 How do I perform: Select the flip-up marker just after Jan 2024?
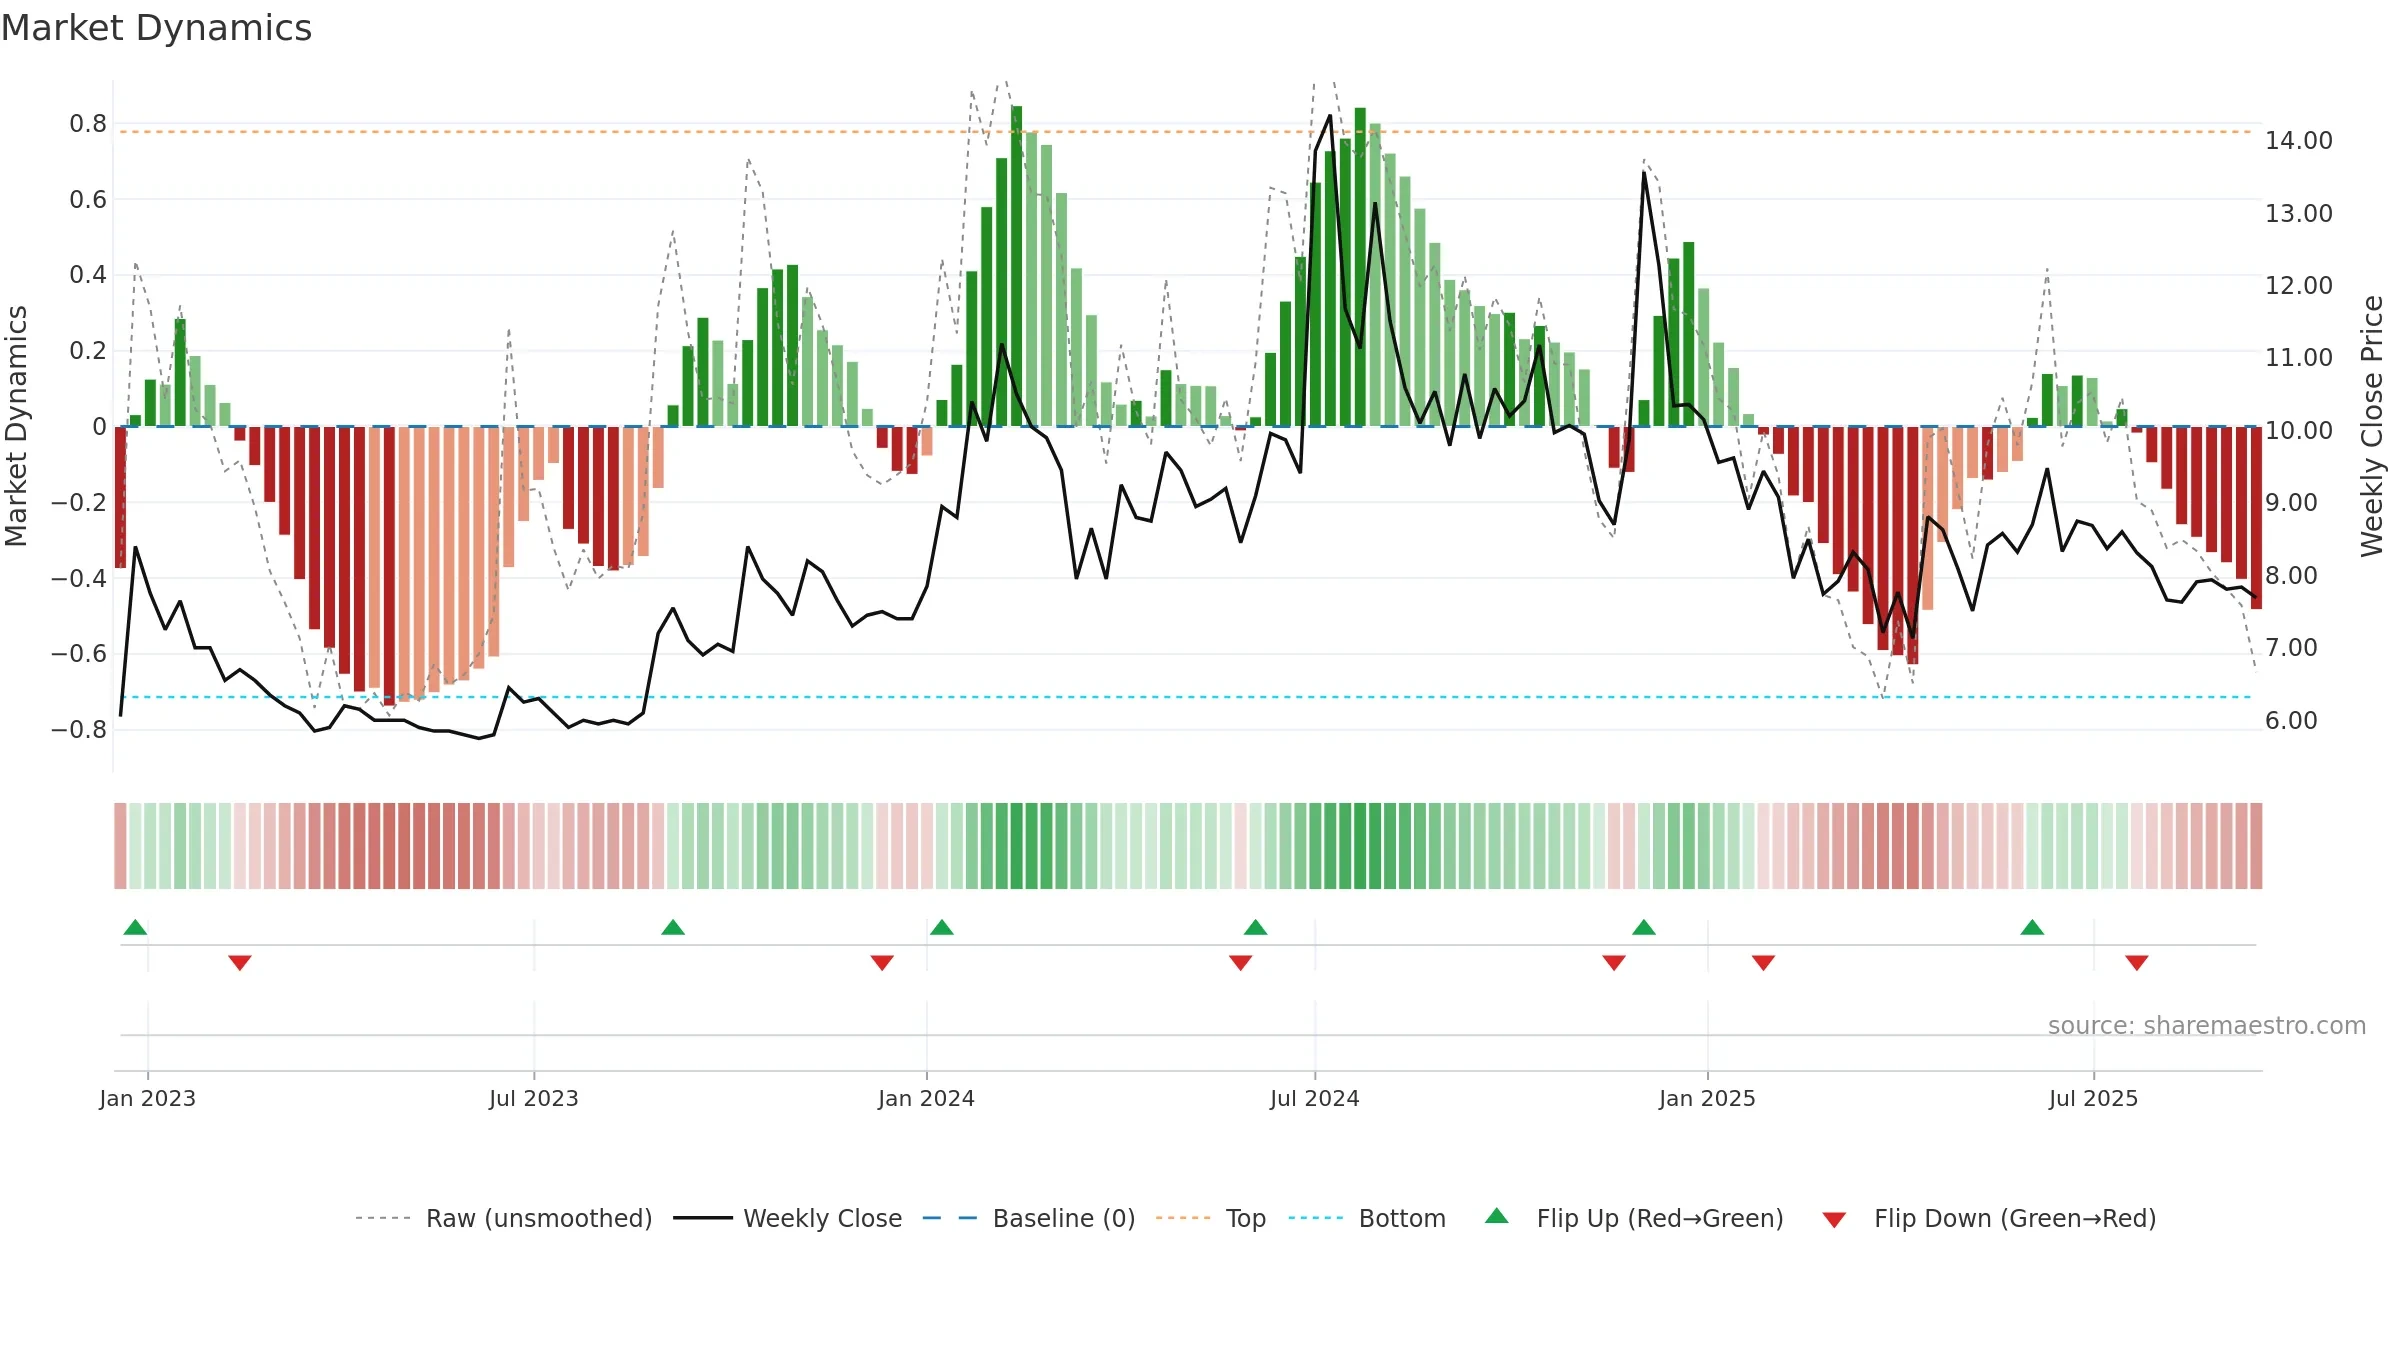[942, 927]
